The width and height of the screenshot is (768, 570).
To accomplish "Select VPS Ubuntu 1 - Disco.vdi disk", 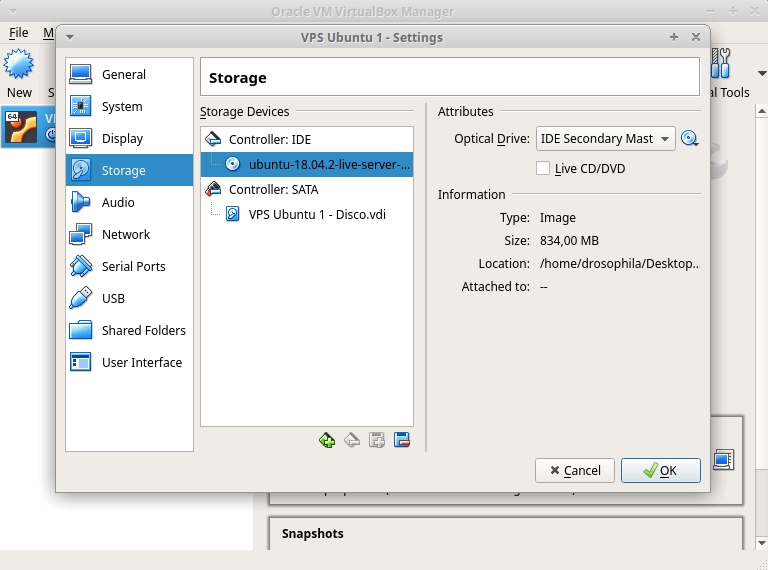I will pos(316,214).
